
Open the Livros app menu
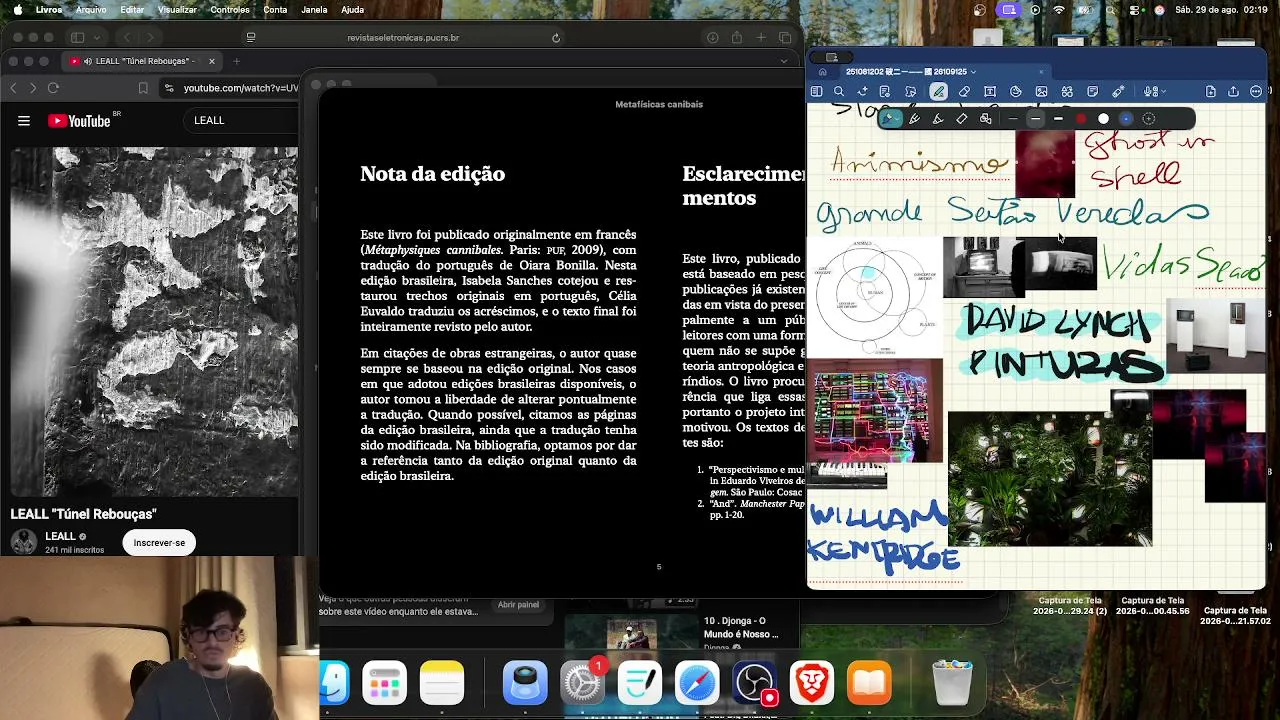pos(48,10)
